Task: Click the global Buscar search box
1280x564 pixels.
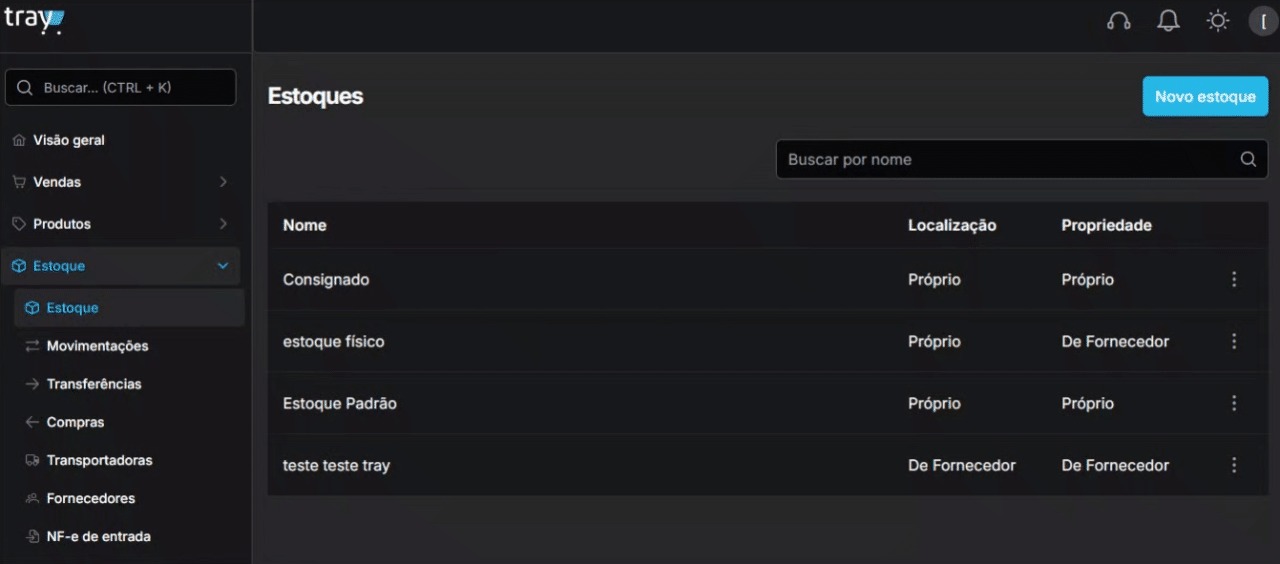Action: pos(121,87)
